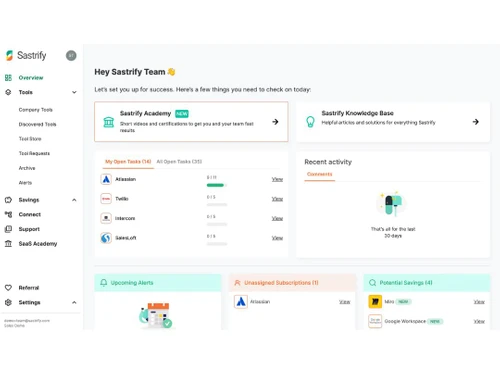Open Alerts submenu item

(25, 183)
